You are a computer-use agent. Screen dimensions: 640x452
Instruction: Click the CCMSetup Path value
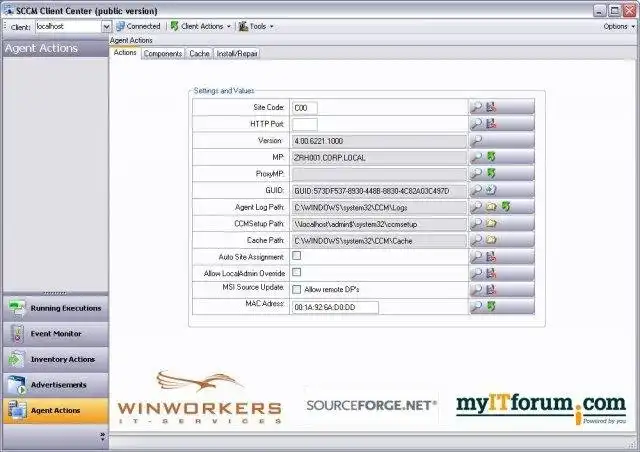[379, 224]
